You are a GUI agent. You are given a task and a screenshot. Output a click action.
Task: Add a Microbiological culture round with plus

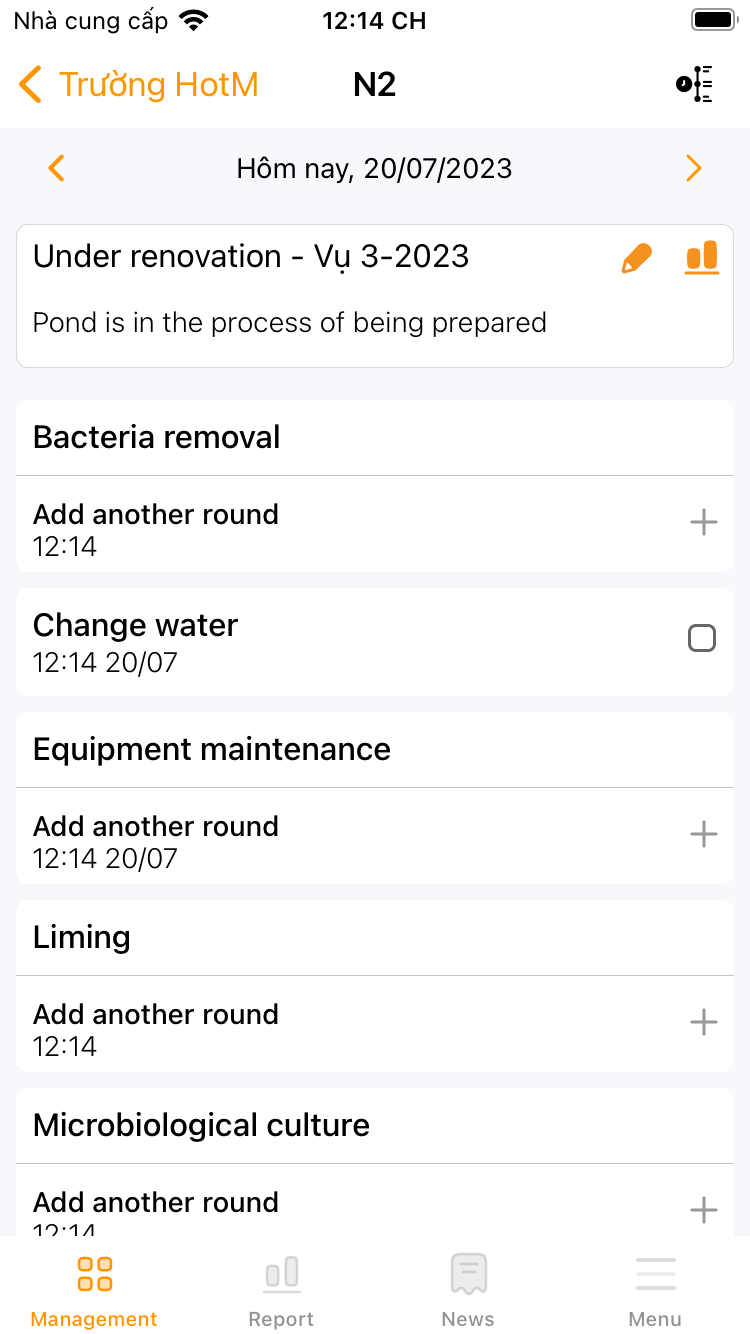click(704, 1210)
